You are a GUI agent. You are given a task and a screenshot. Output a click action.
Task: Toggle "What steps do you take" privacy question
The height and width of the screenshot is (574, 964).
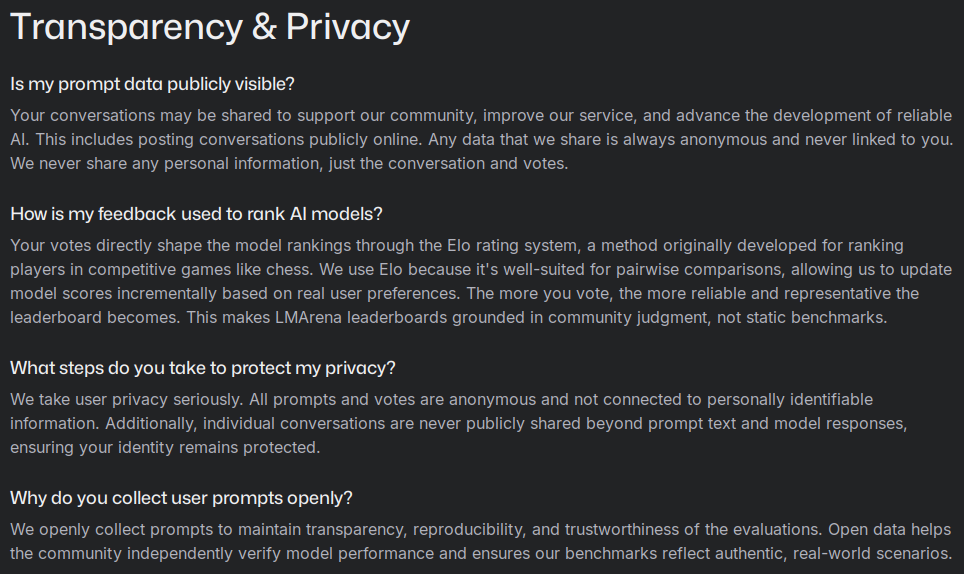pyautogui.click(x=203, y=368)
